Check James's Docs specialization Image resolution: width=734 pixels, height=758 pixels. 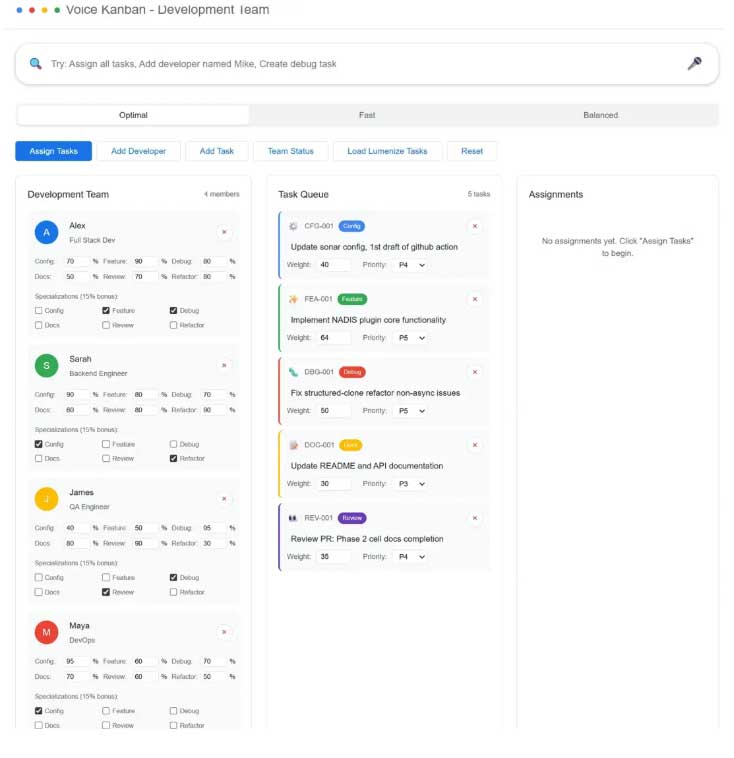click(x=39, y=592)
